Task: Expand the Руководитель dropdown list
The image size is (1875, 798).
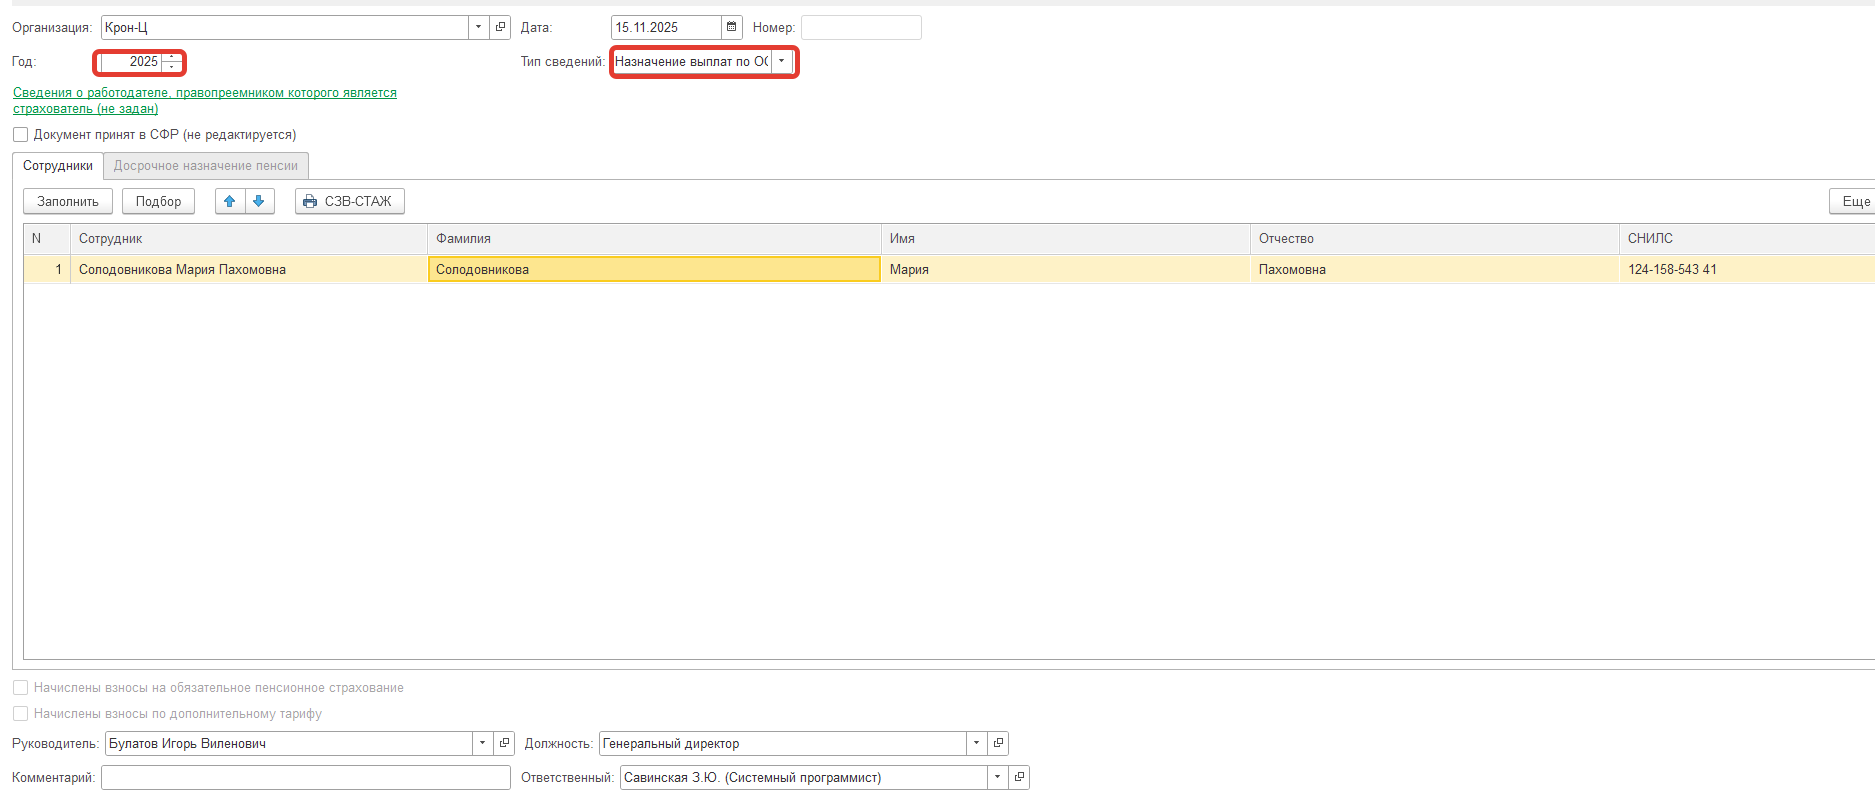Action: tap(482, 743)
